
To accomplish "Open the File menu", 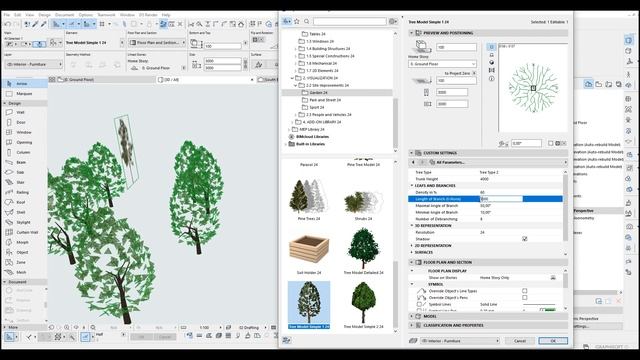I will (x=7, y=15).
